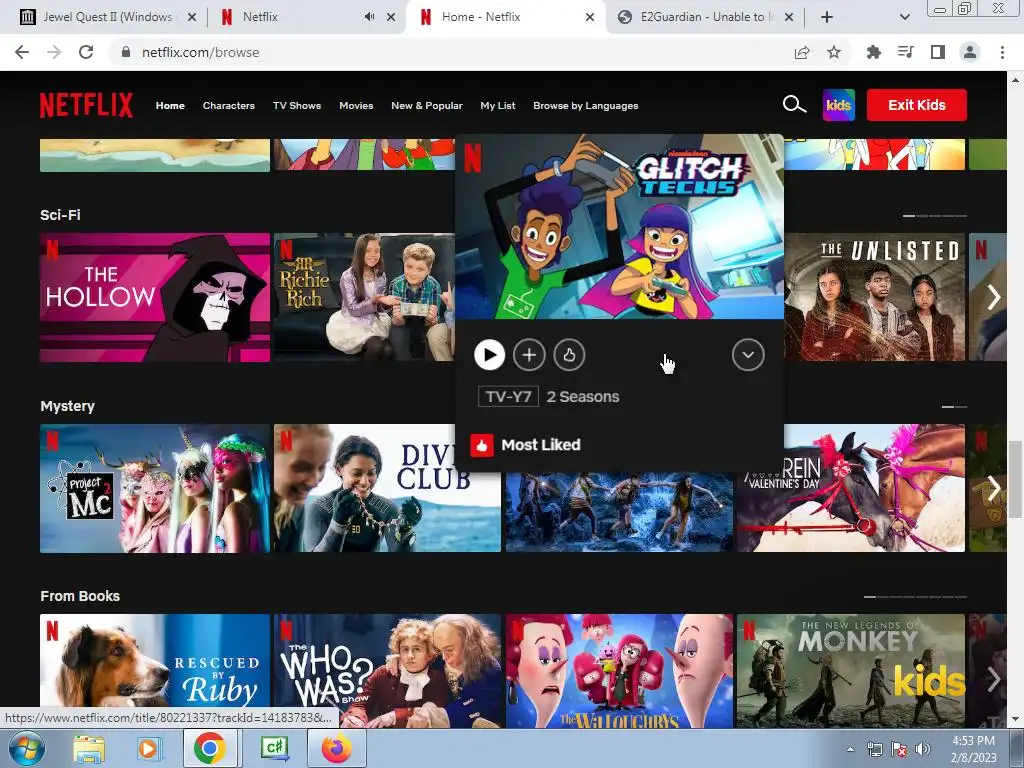Click the Most Liked badge
The height and width of the screenshot is (768, 1024).
pos(526,445)
